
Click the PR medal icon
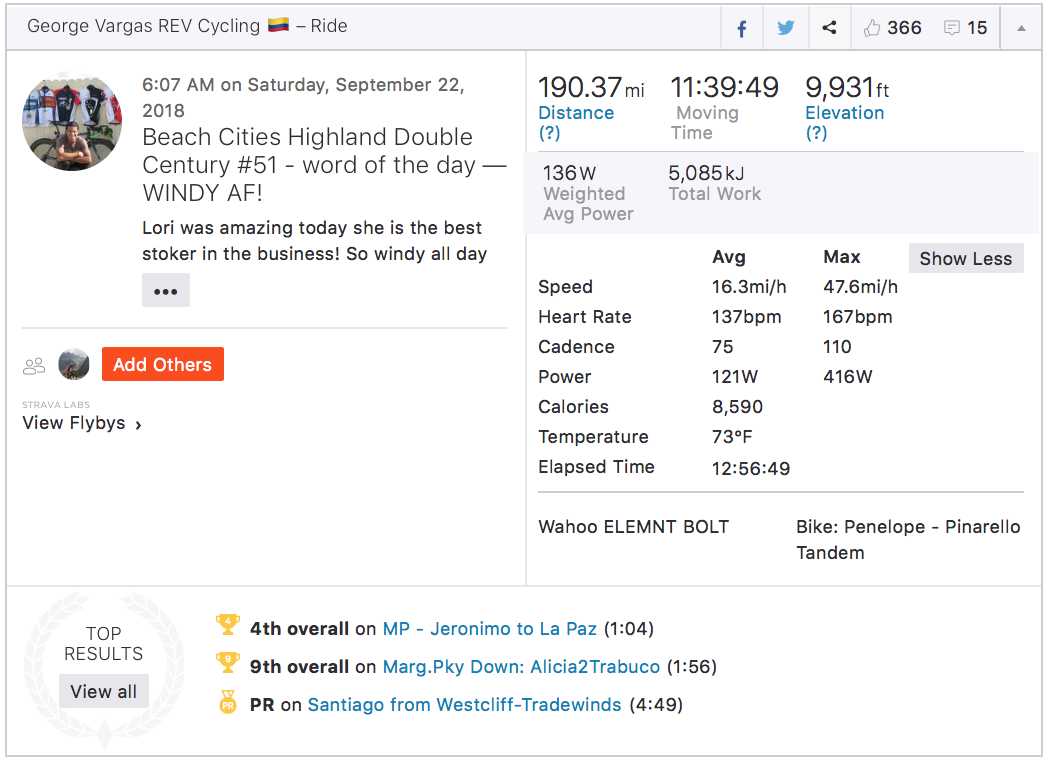click(x=228, y=703)
